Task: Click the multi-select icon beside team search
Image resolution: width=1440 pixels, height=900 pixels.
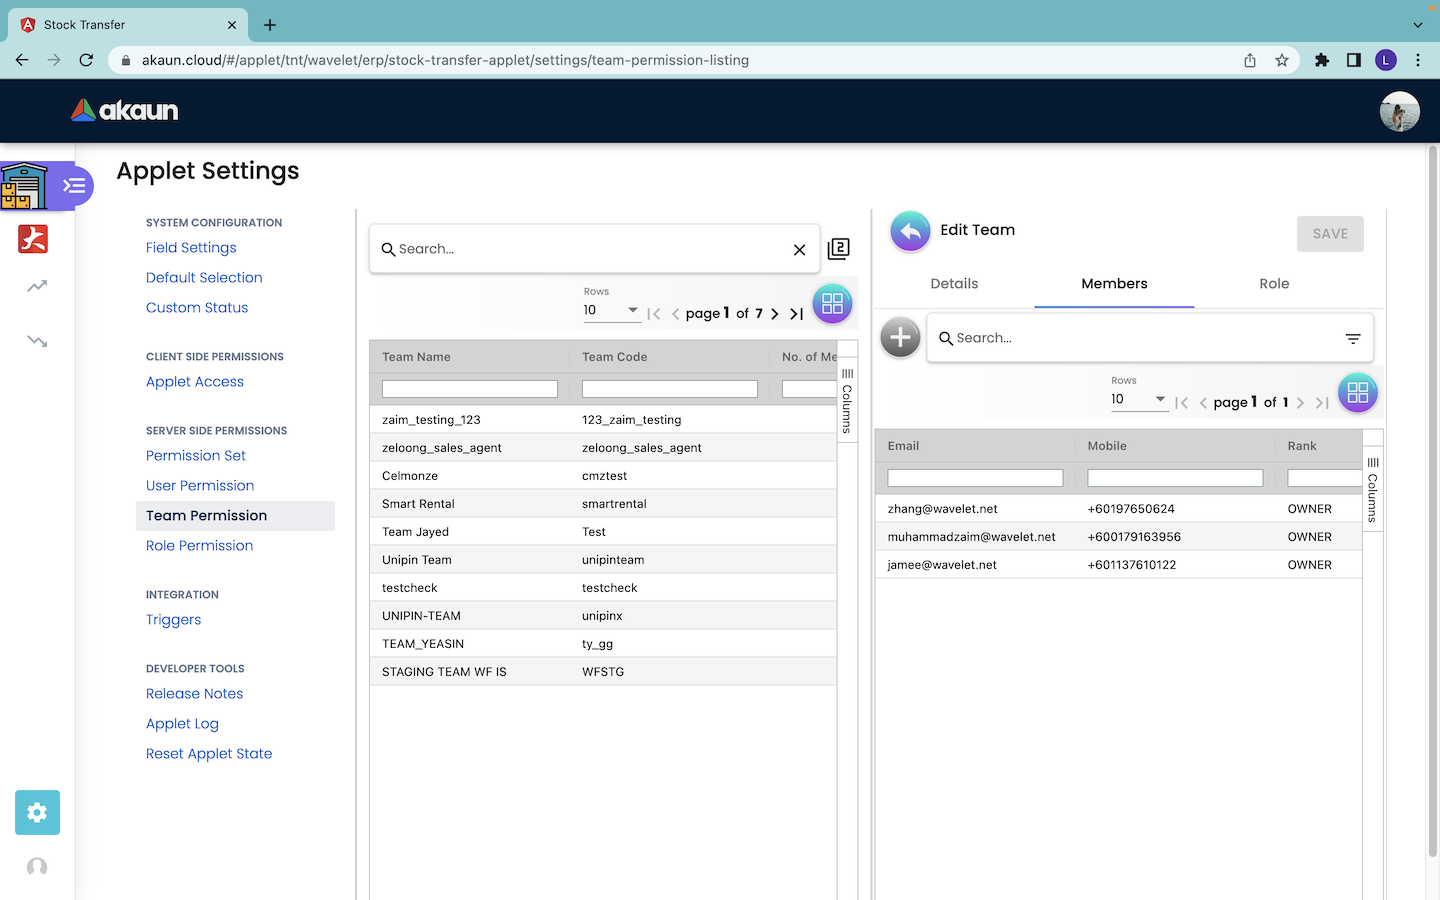Action: pos(839,249)
